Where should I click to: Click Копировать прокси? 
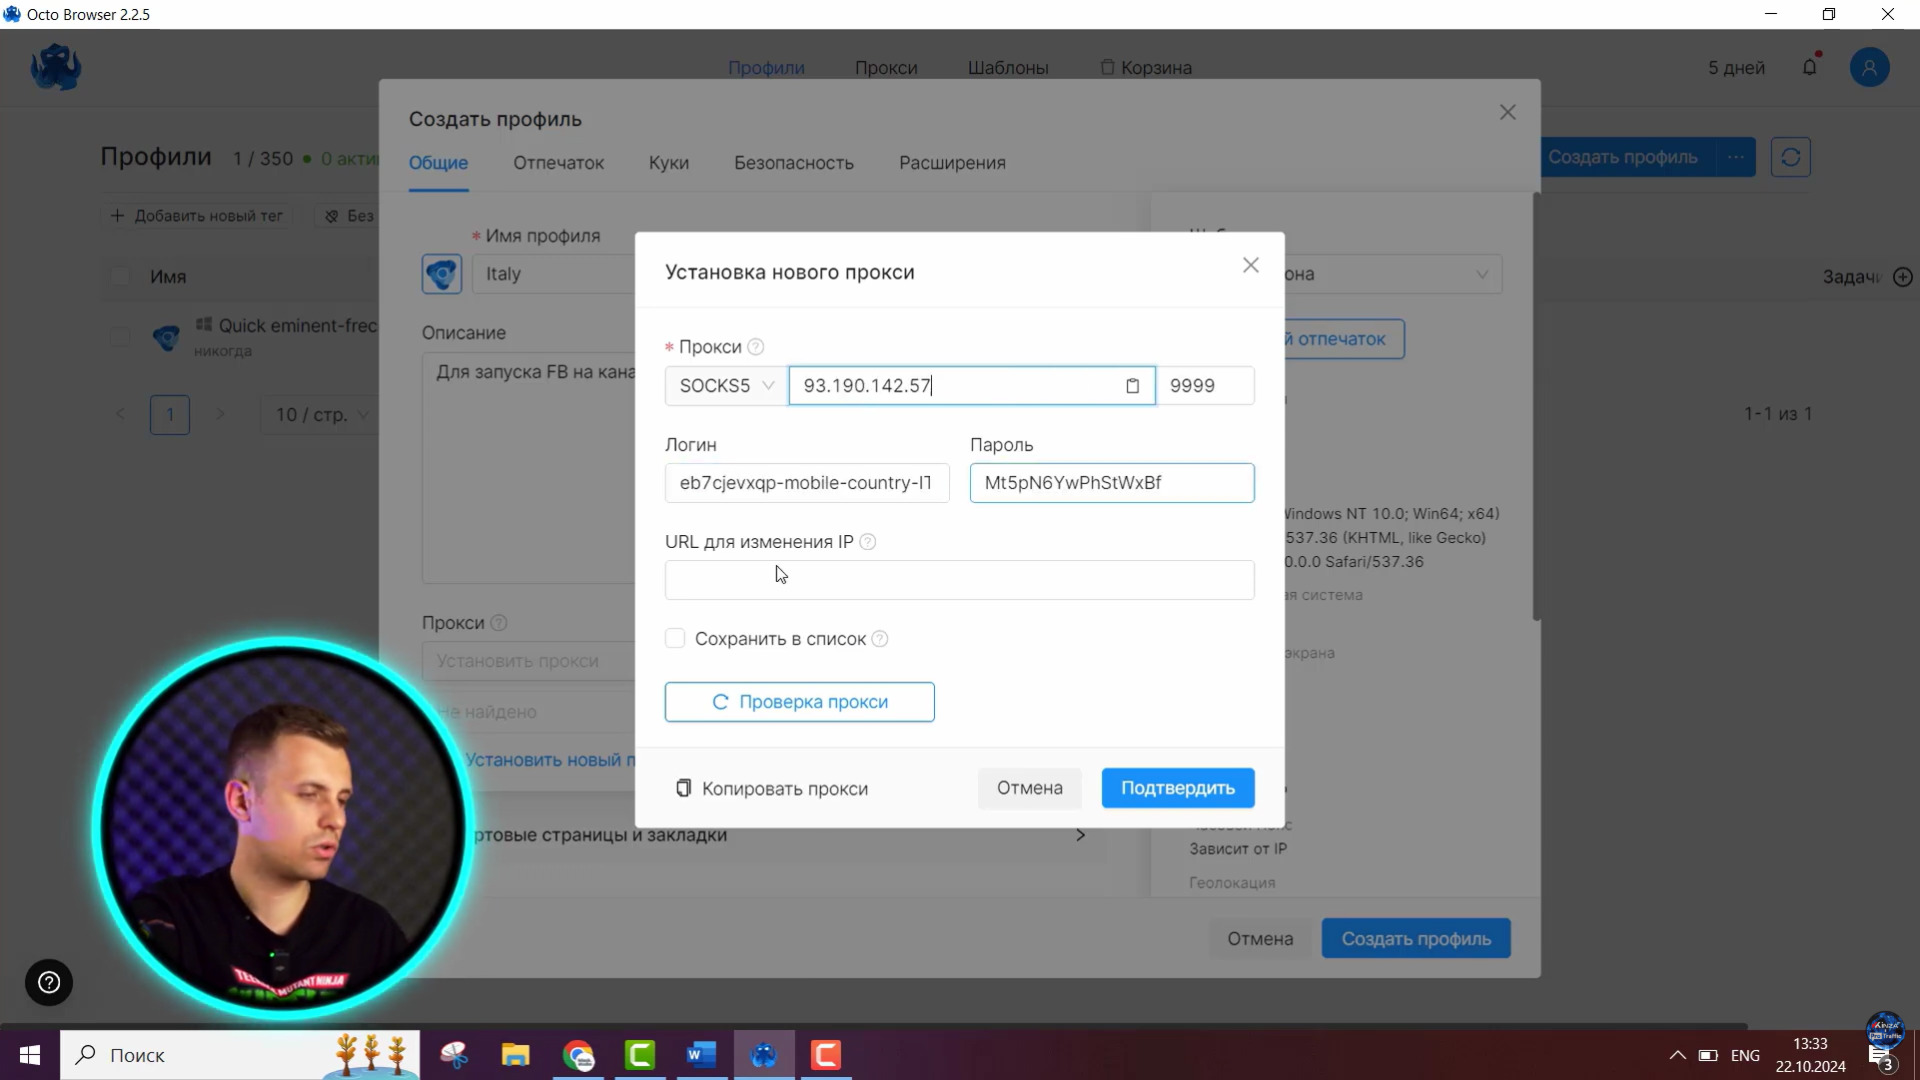click(772, 789)
